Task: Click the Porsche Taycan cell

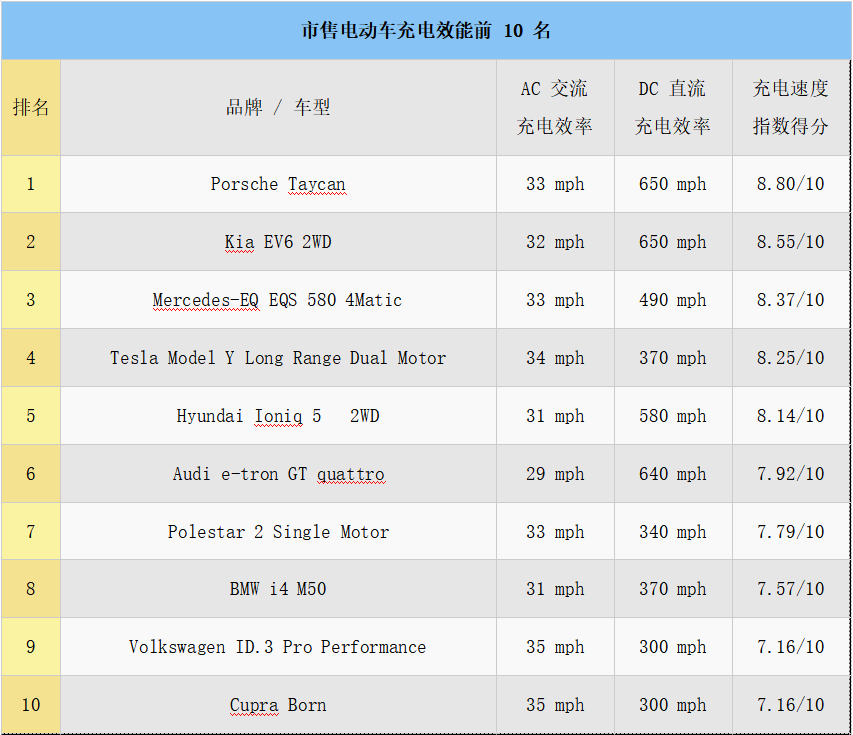Action: (x=278, y=184)
